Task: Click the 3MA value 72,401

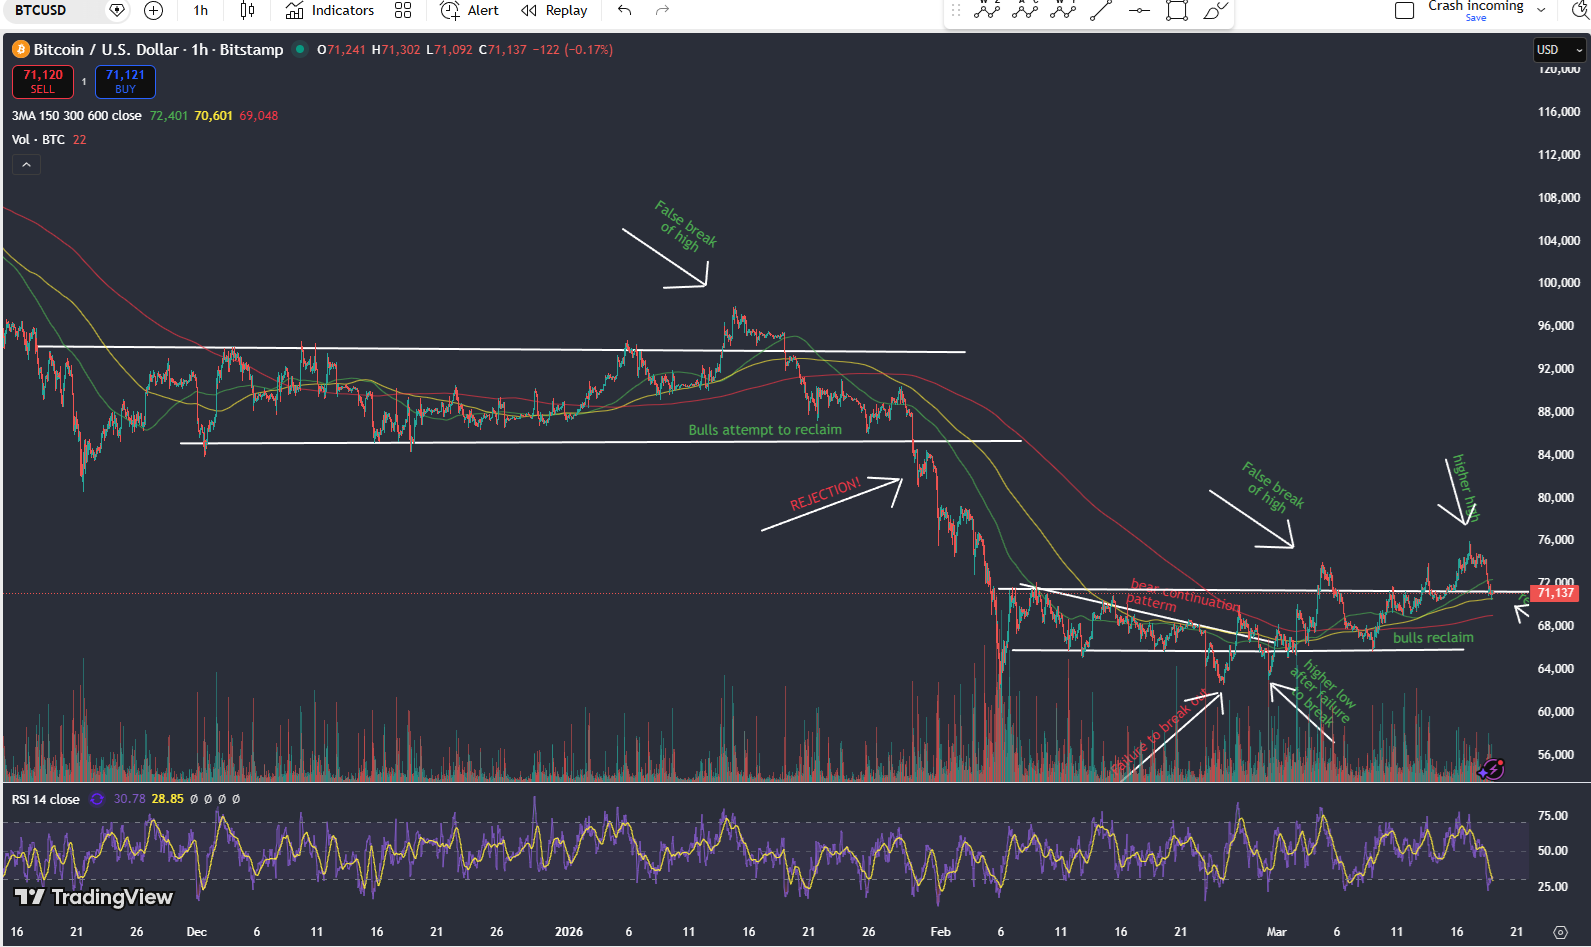Action: pyautogui.click(x=168, y=116)
